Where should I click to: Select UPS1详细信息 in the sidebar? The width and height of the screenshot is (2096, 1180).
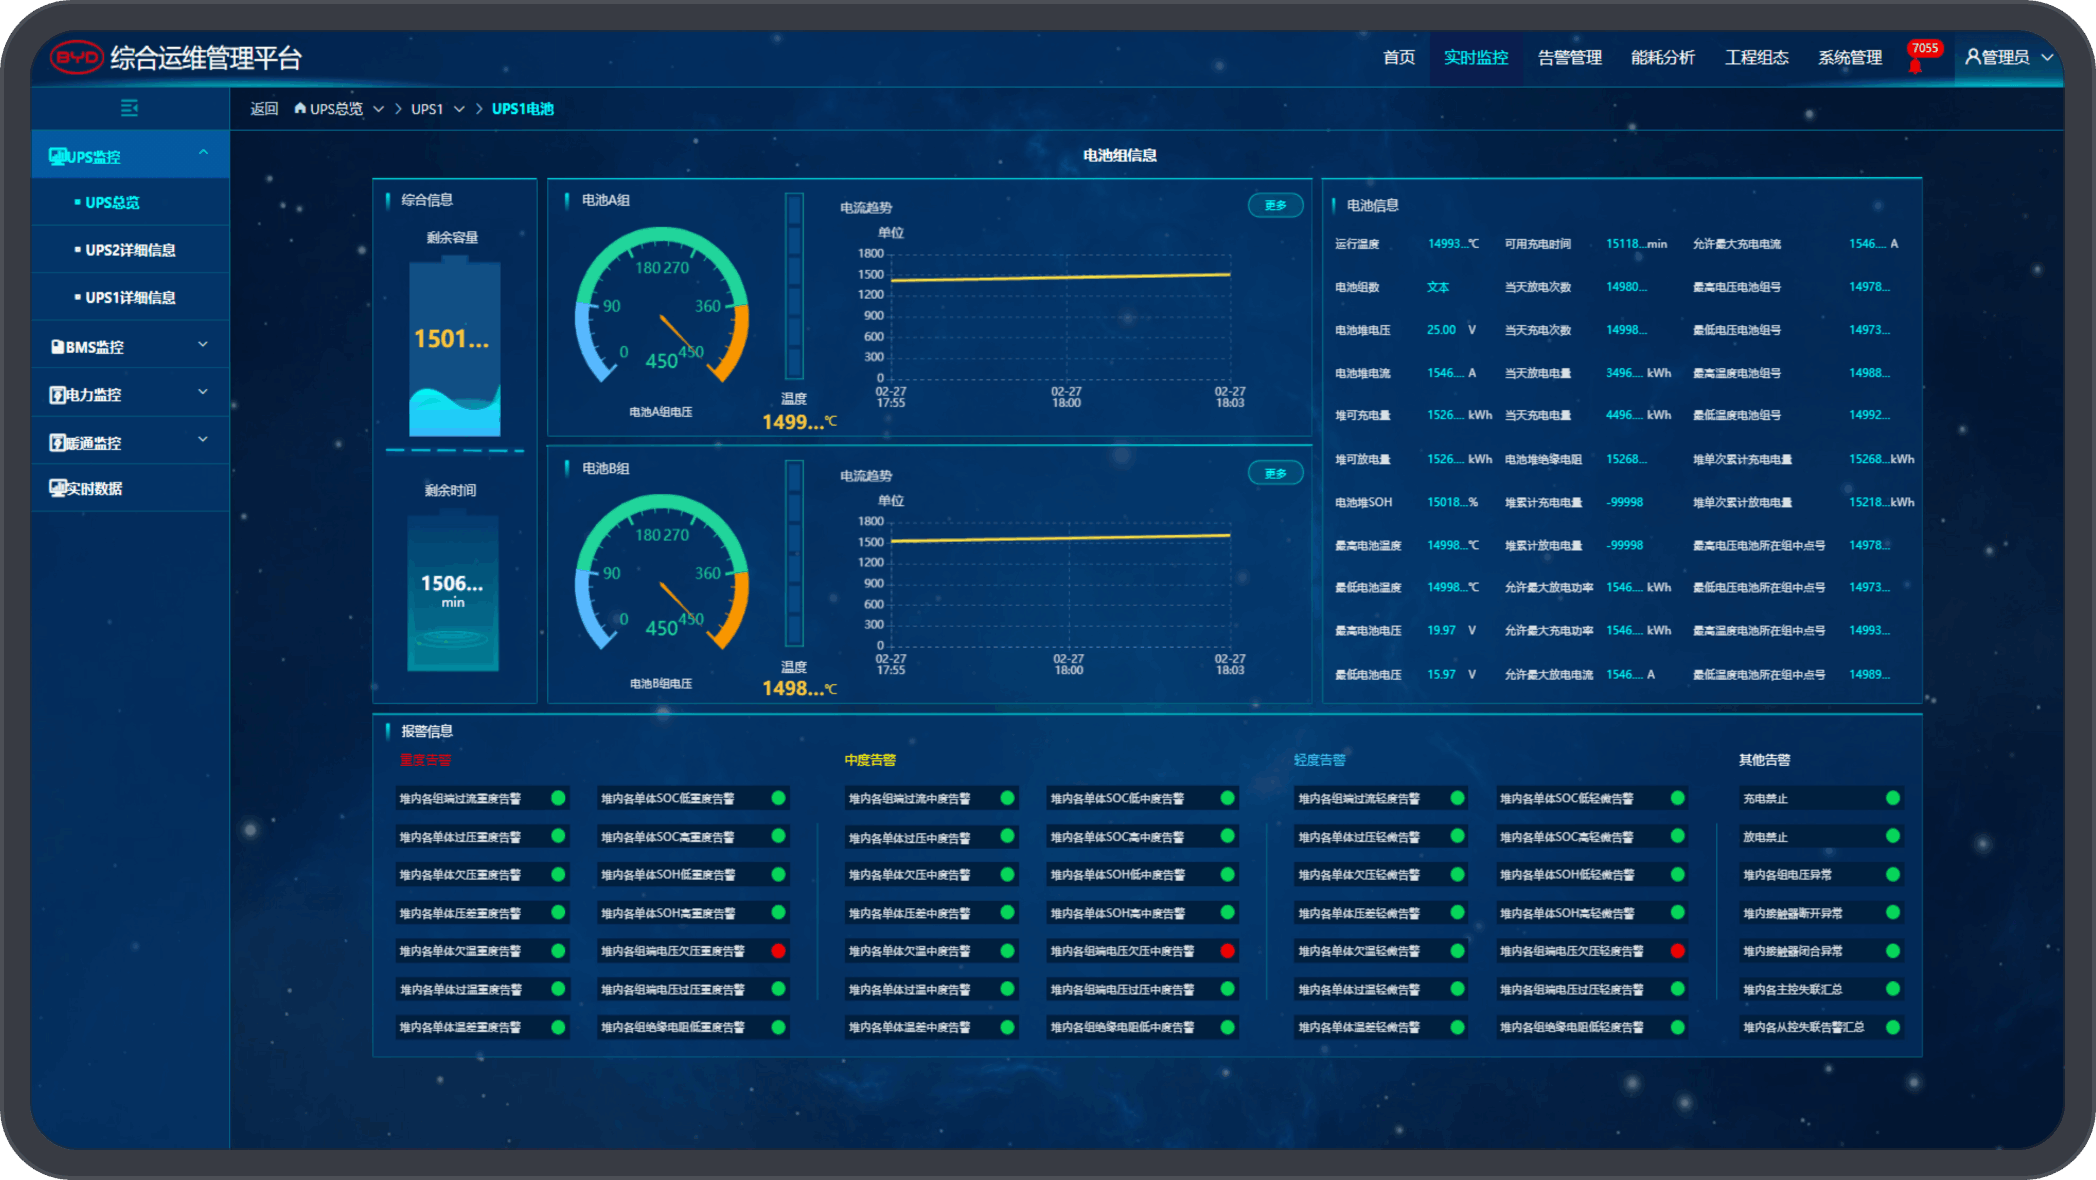pos(130,298)
